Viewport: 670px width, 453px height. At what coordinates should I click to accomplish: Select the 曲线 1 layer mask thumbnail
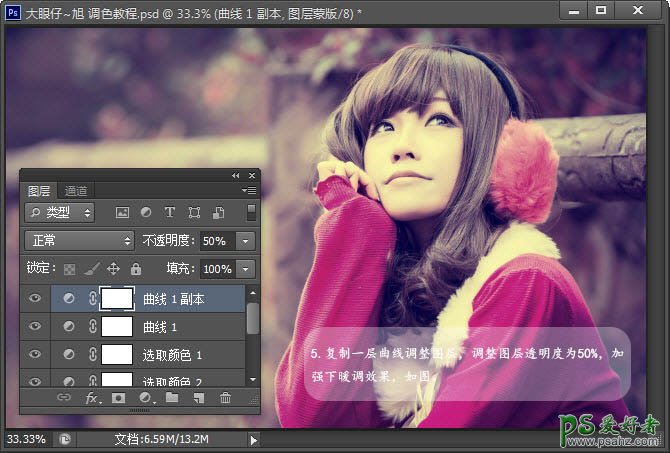click(x=117, y=326)
